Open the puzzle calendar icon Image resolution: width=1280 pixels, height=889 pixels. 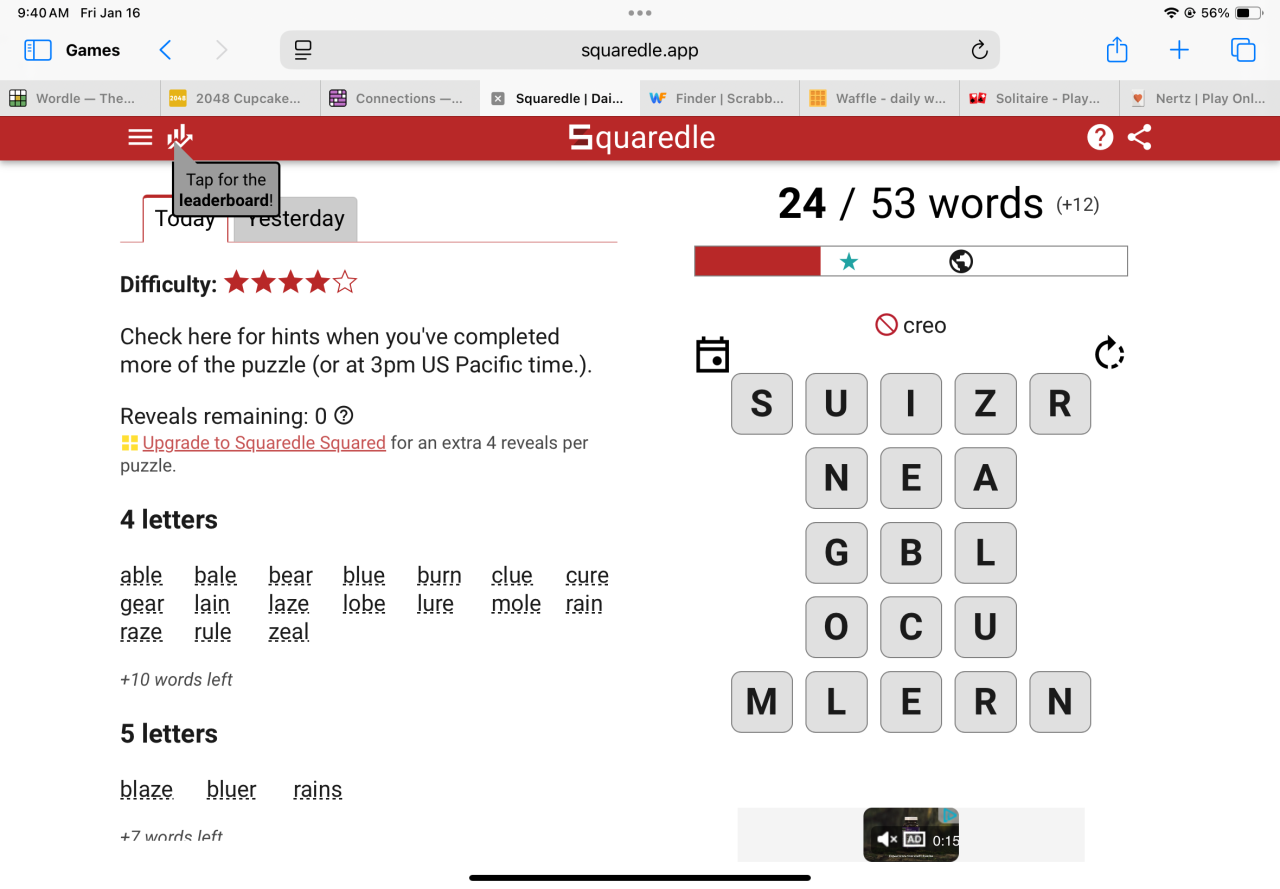[712, 355]
